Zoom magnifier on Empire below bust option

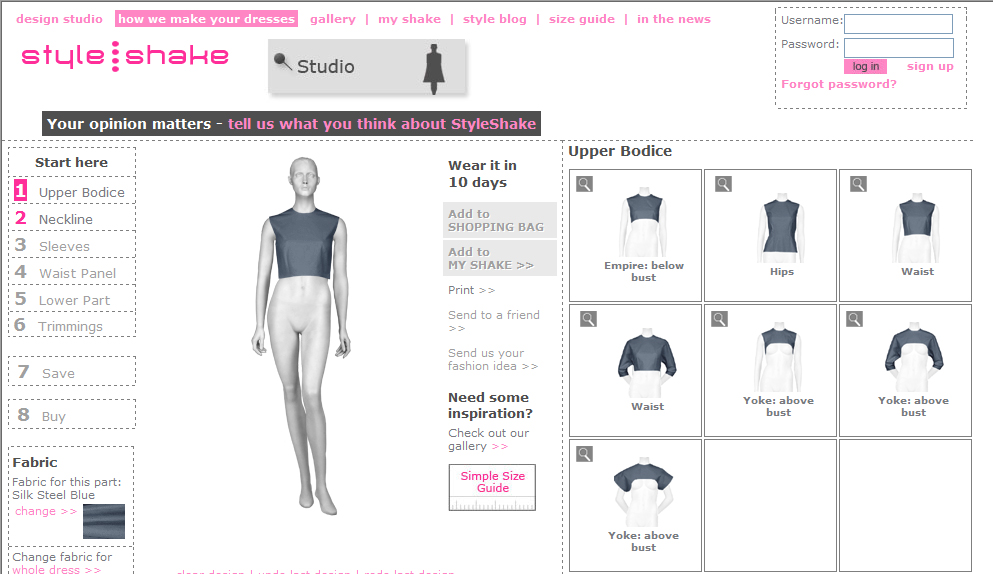click(x=585, y=184)
